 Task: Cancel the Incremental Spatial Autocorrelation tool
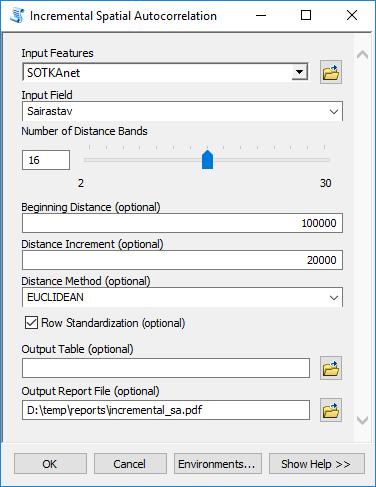pyautogui.click(x=130, y=464)
